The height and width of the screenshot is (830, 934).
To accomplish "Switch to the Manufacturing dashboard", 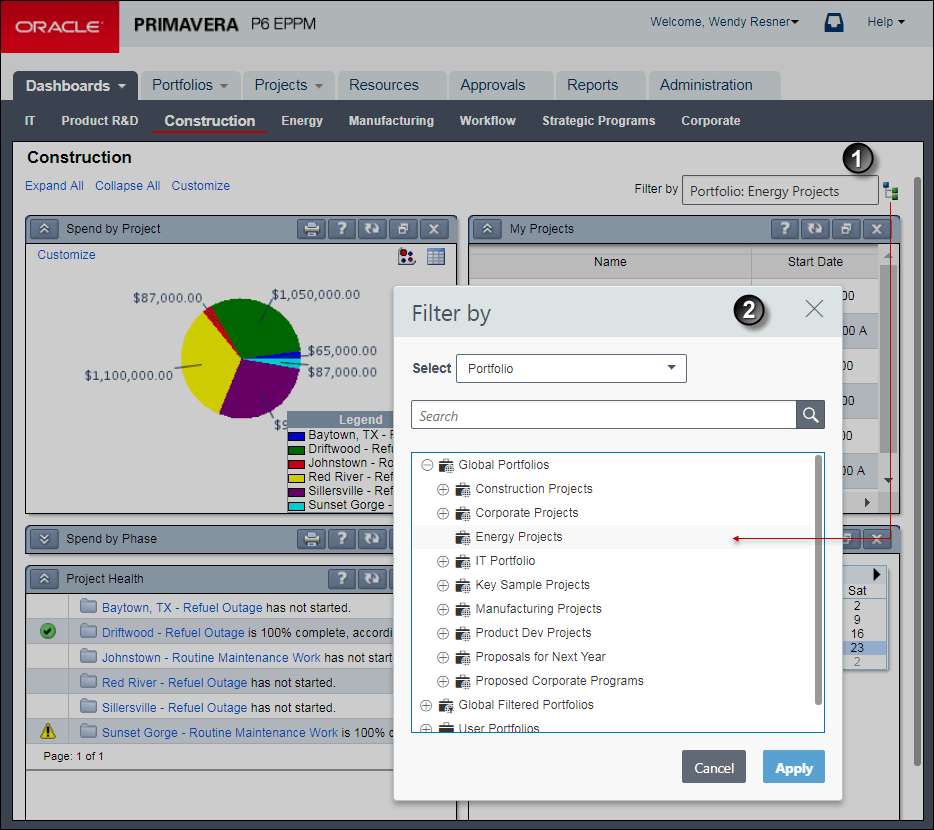I will point(391,121).
